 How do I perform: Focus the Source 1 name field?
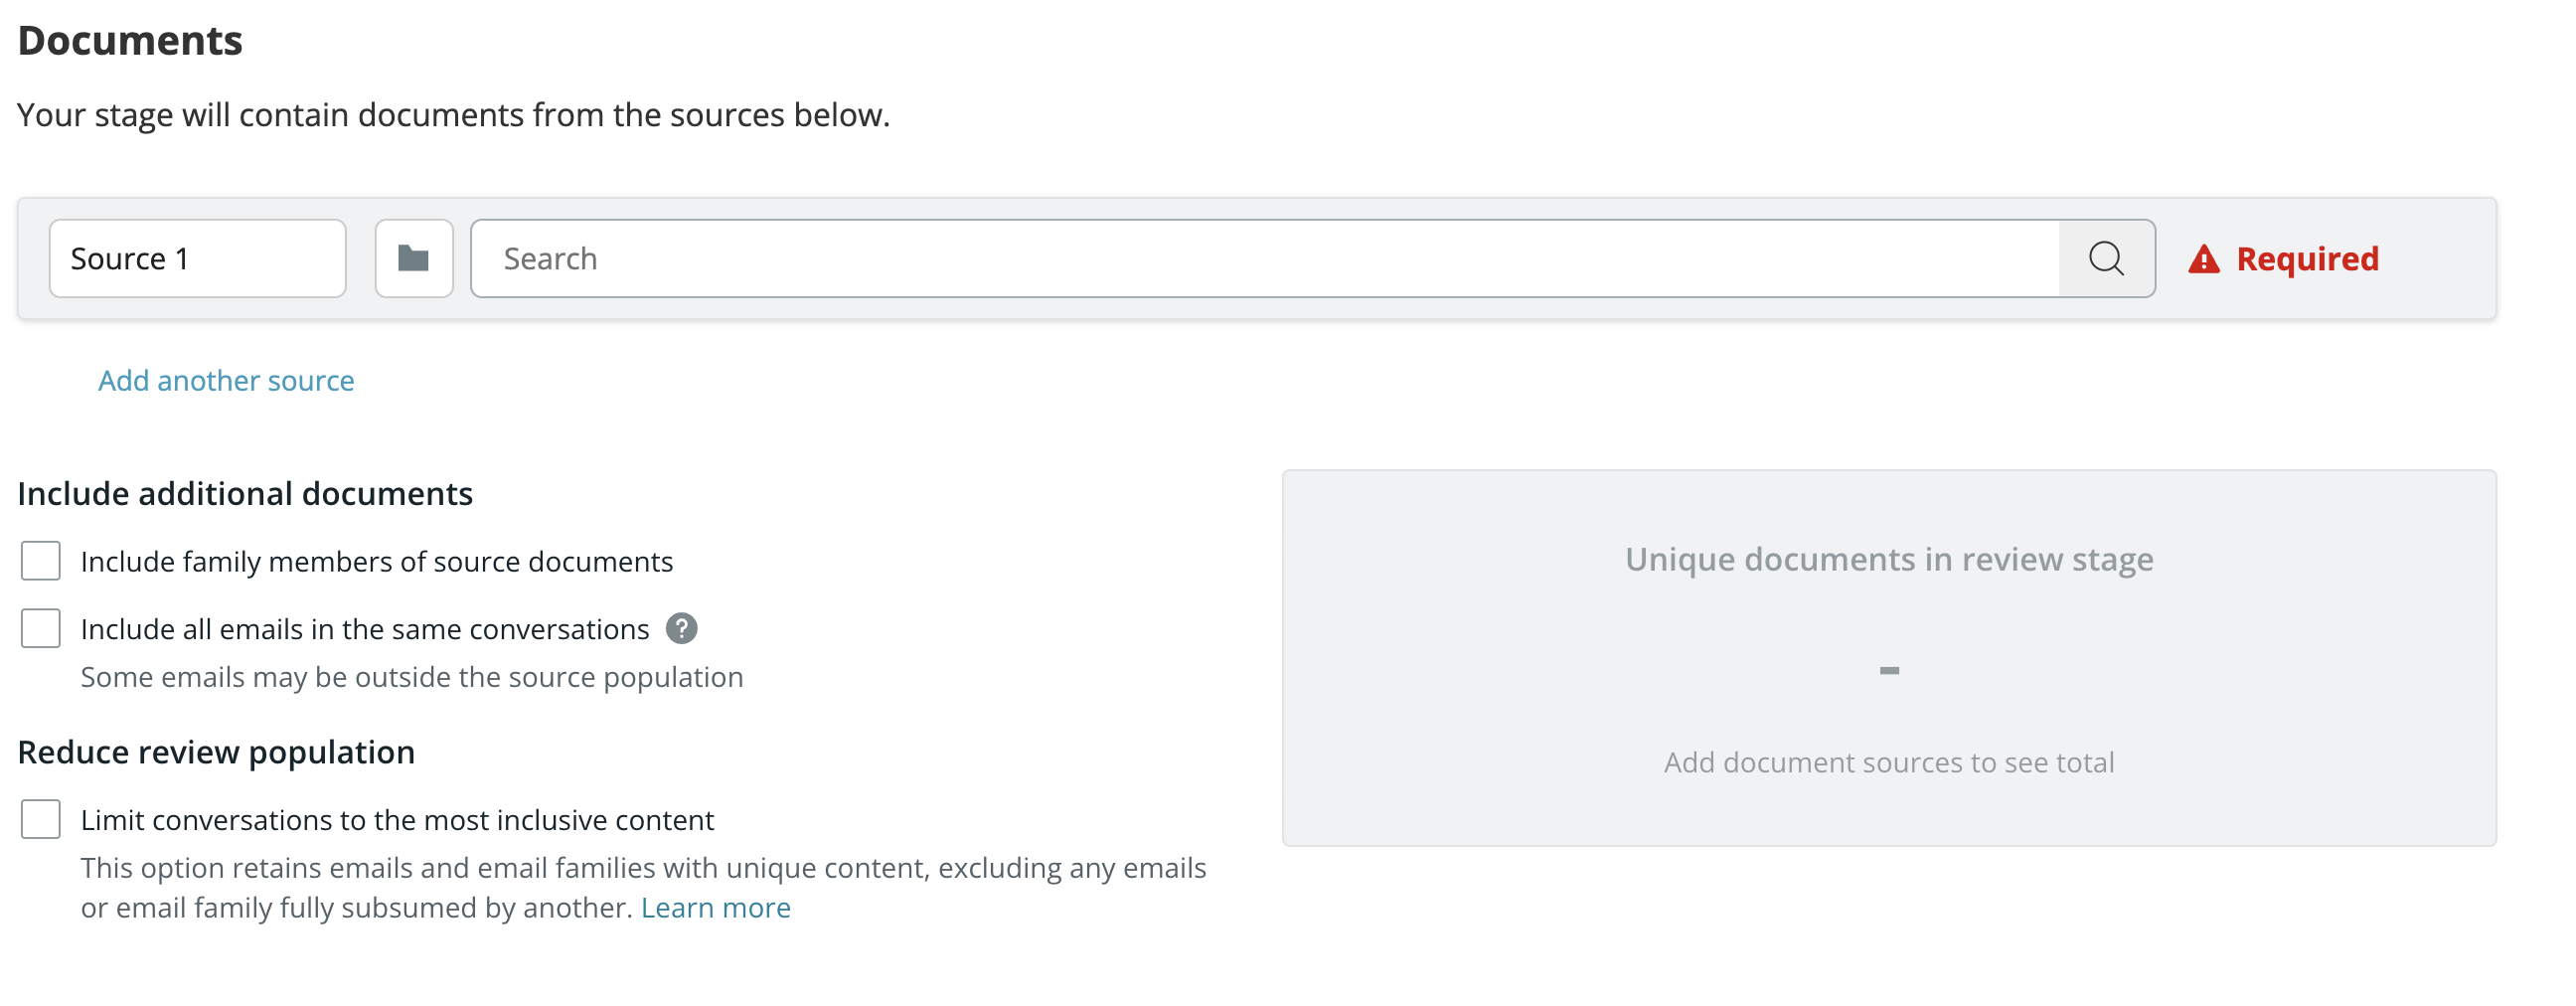tap(198, 259)
